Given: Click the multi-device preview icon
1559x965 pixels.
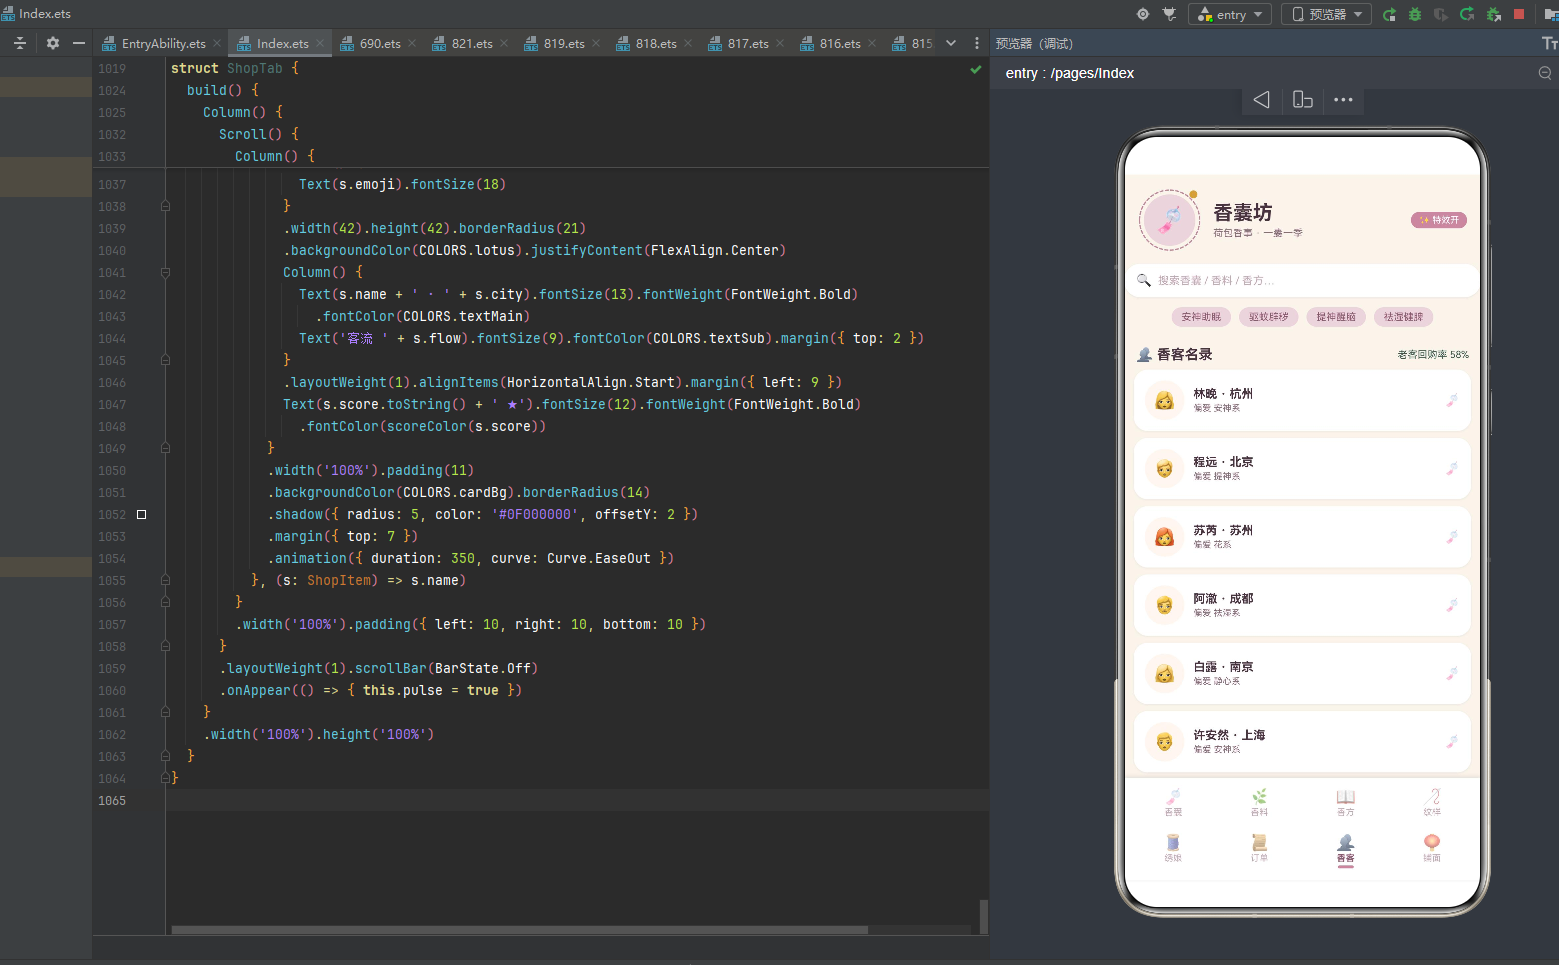Looking at the screenshot, I should [1302, 100].
